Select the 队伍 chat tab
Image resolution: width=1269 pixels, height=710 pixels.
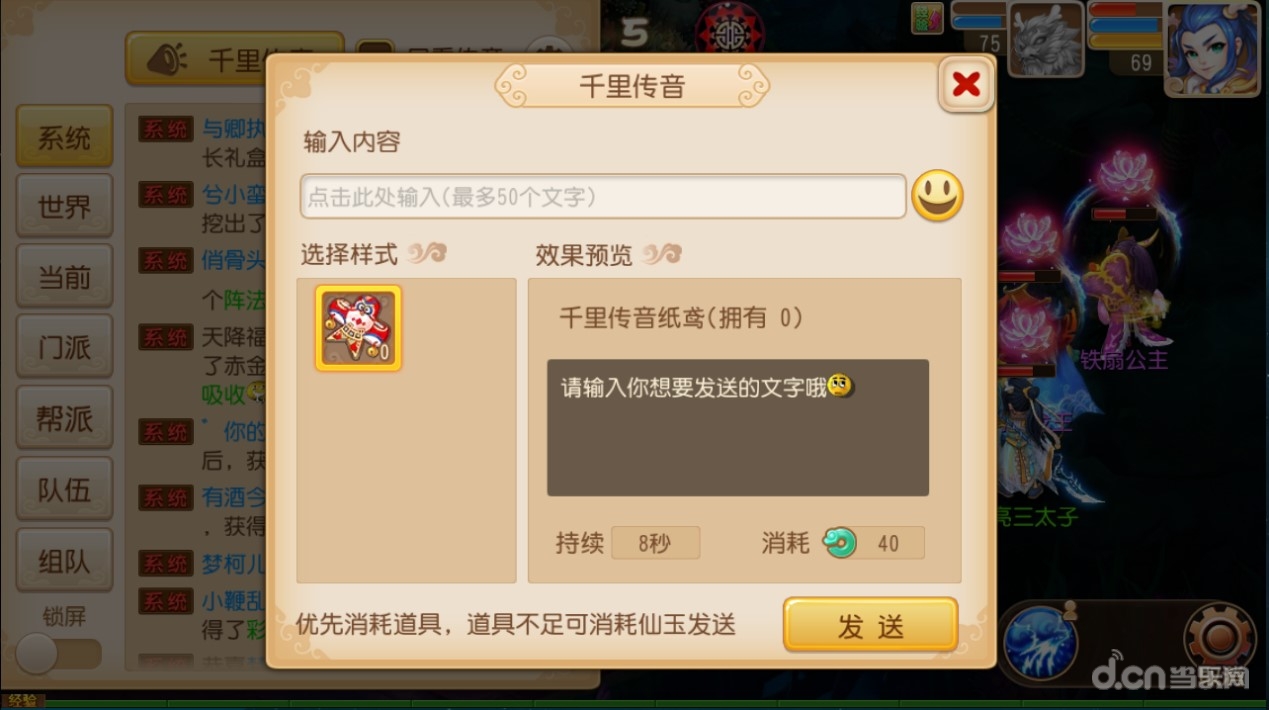(x=64, y=489)
